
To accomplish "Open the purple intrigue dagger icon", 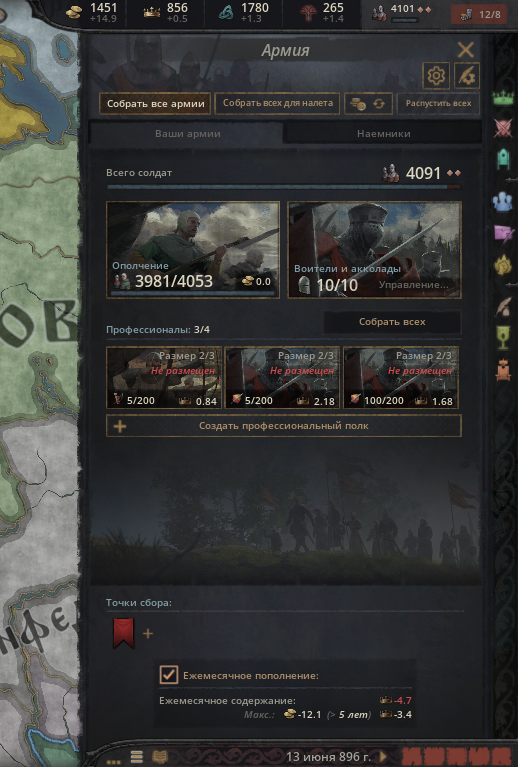I will coord(503,232).
